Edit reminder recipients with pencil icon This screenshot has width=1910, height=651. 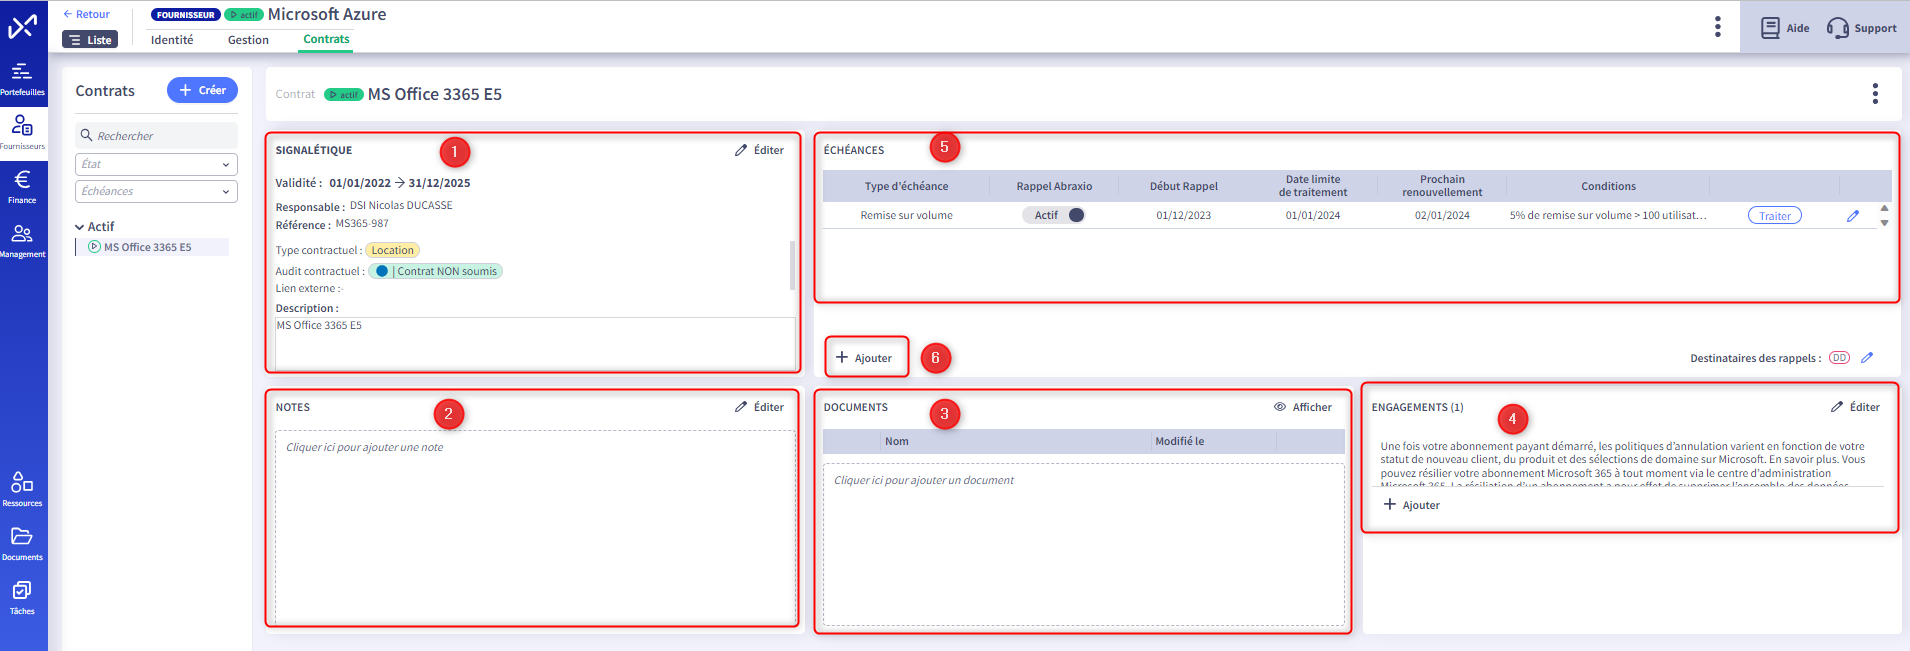1867,358
